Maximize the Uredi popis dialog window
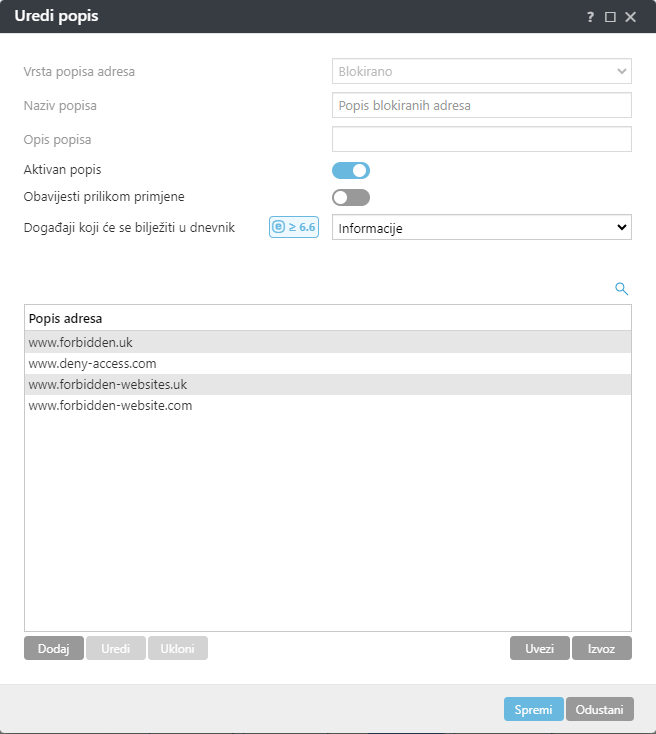 click(x=610, y=17)
